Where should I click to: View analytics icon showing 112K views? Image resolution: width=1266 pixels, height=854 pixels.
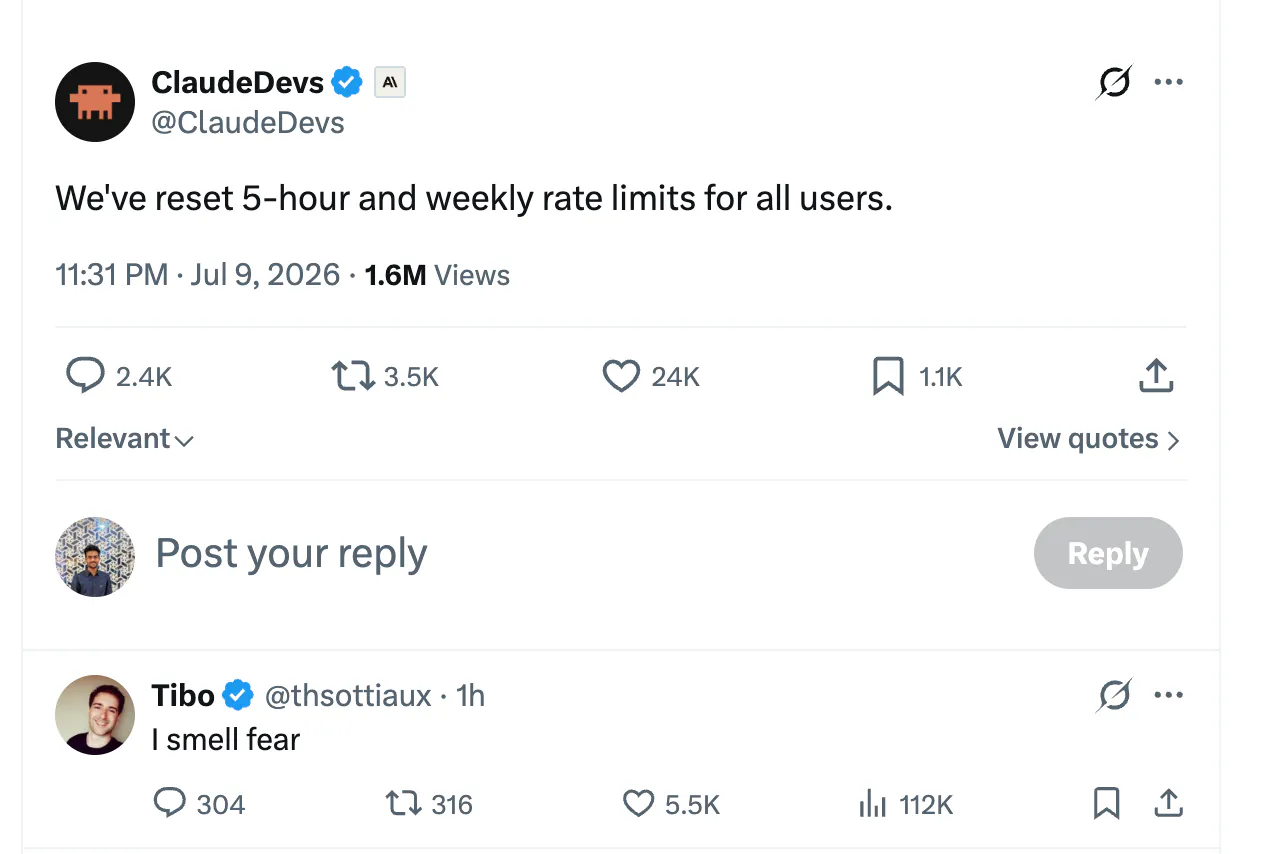[x=873, y=804]
